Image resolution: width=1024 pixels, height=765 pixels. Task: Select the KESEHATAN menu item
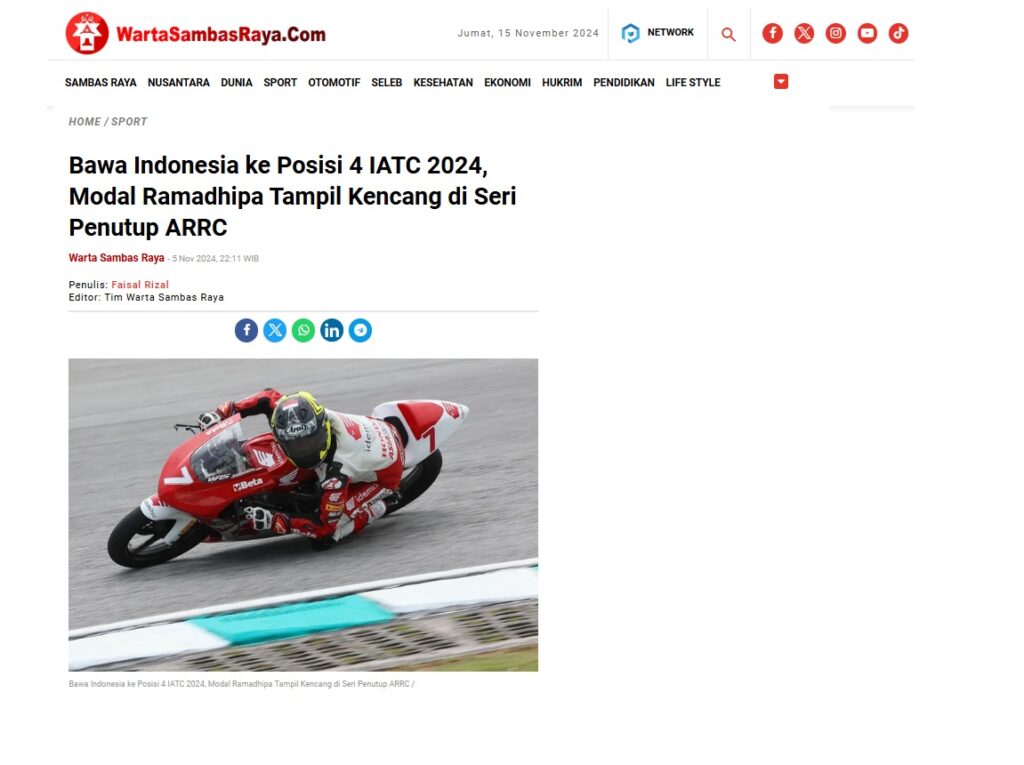click(443, 82)
